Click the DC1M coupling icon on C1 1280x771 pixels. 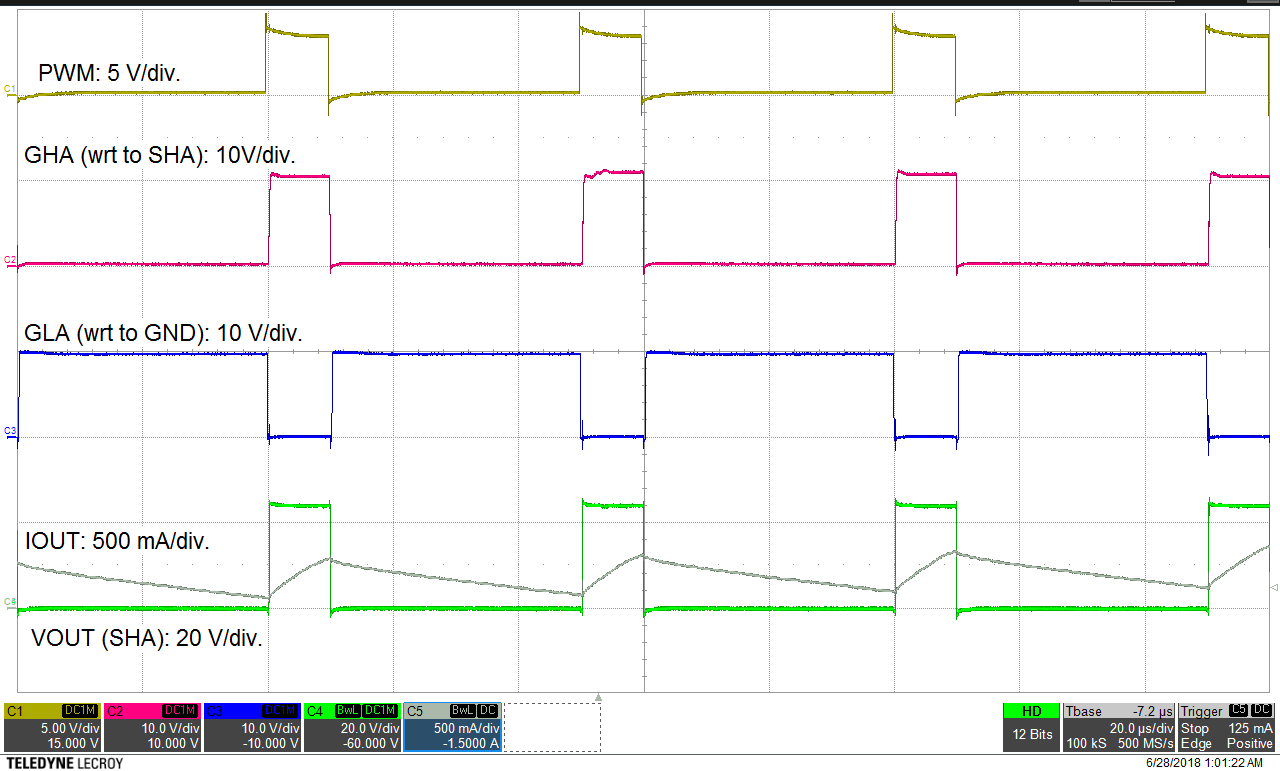(x=80, y=709)
